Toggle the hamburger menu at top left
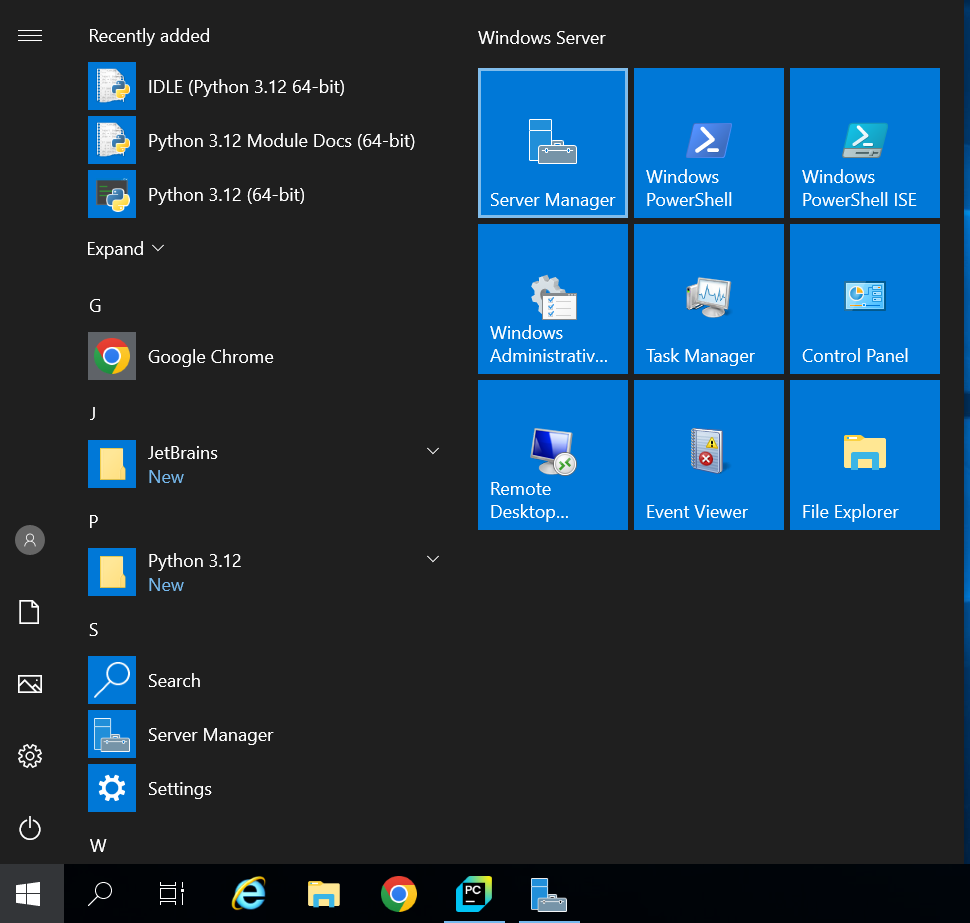970x923 pixels. [30, 36]
